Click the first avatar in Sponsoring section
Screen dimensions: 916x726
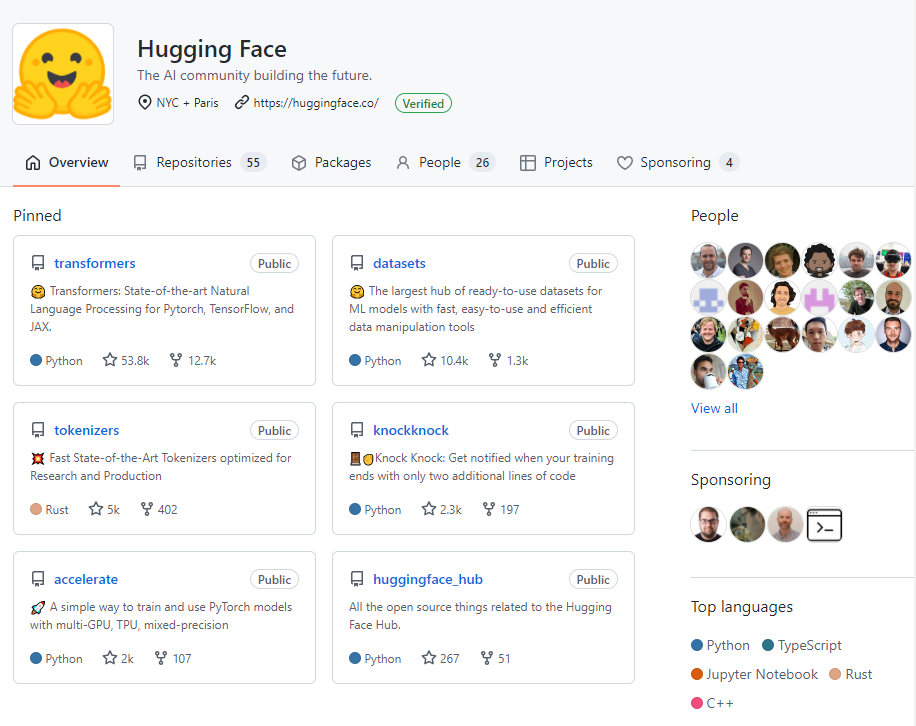(x=708, y=524)
